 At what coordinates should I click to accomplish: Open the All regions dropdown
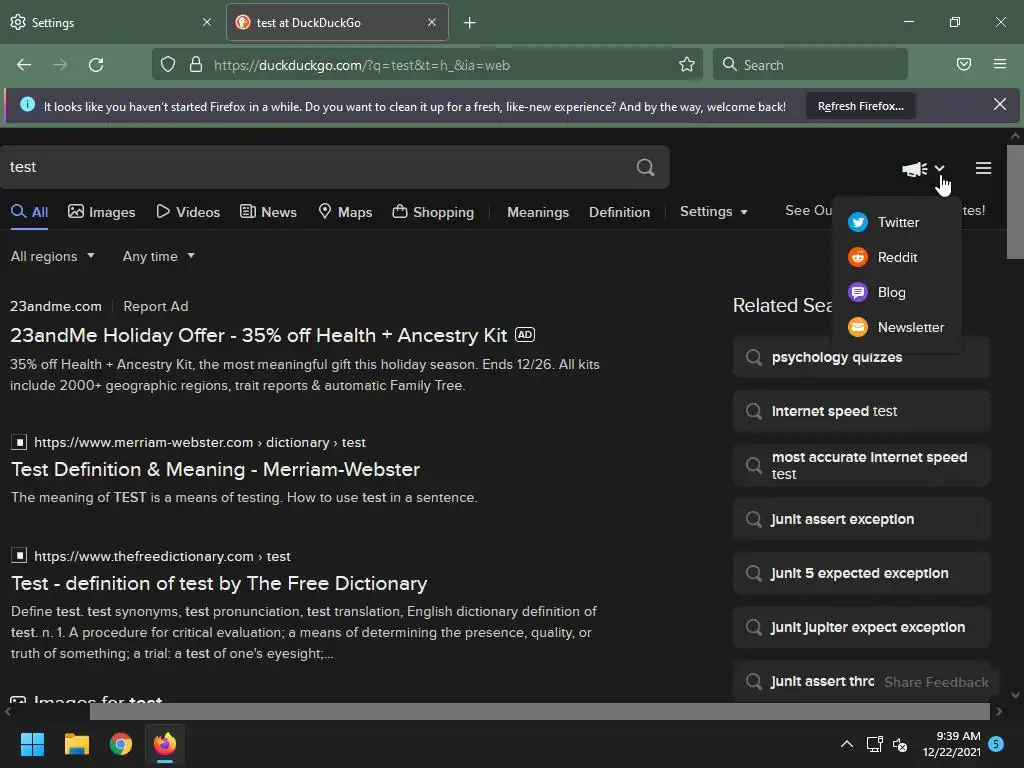(x=52, y=257)
